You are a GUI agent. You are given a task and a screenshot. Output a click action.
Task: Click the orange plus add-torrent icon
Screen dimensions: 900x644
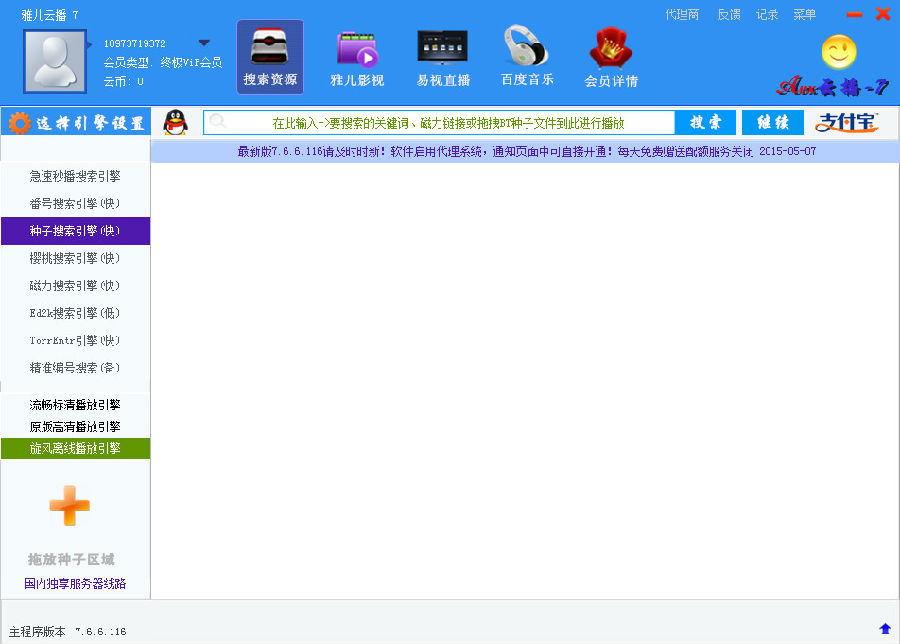click(69, 506)
